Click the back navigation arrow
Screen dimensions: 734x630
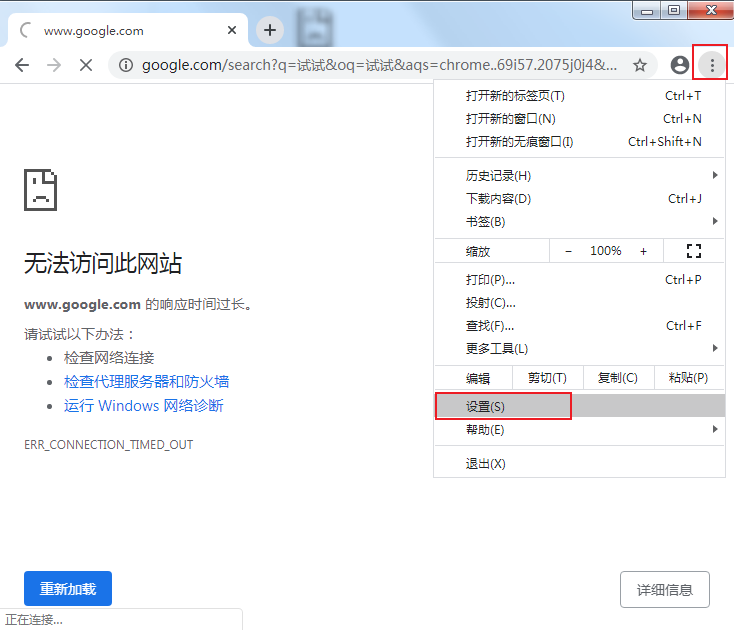click(22, 65)
